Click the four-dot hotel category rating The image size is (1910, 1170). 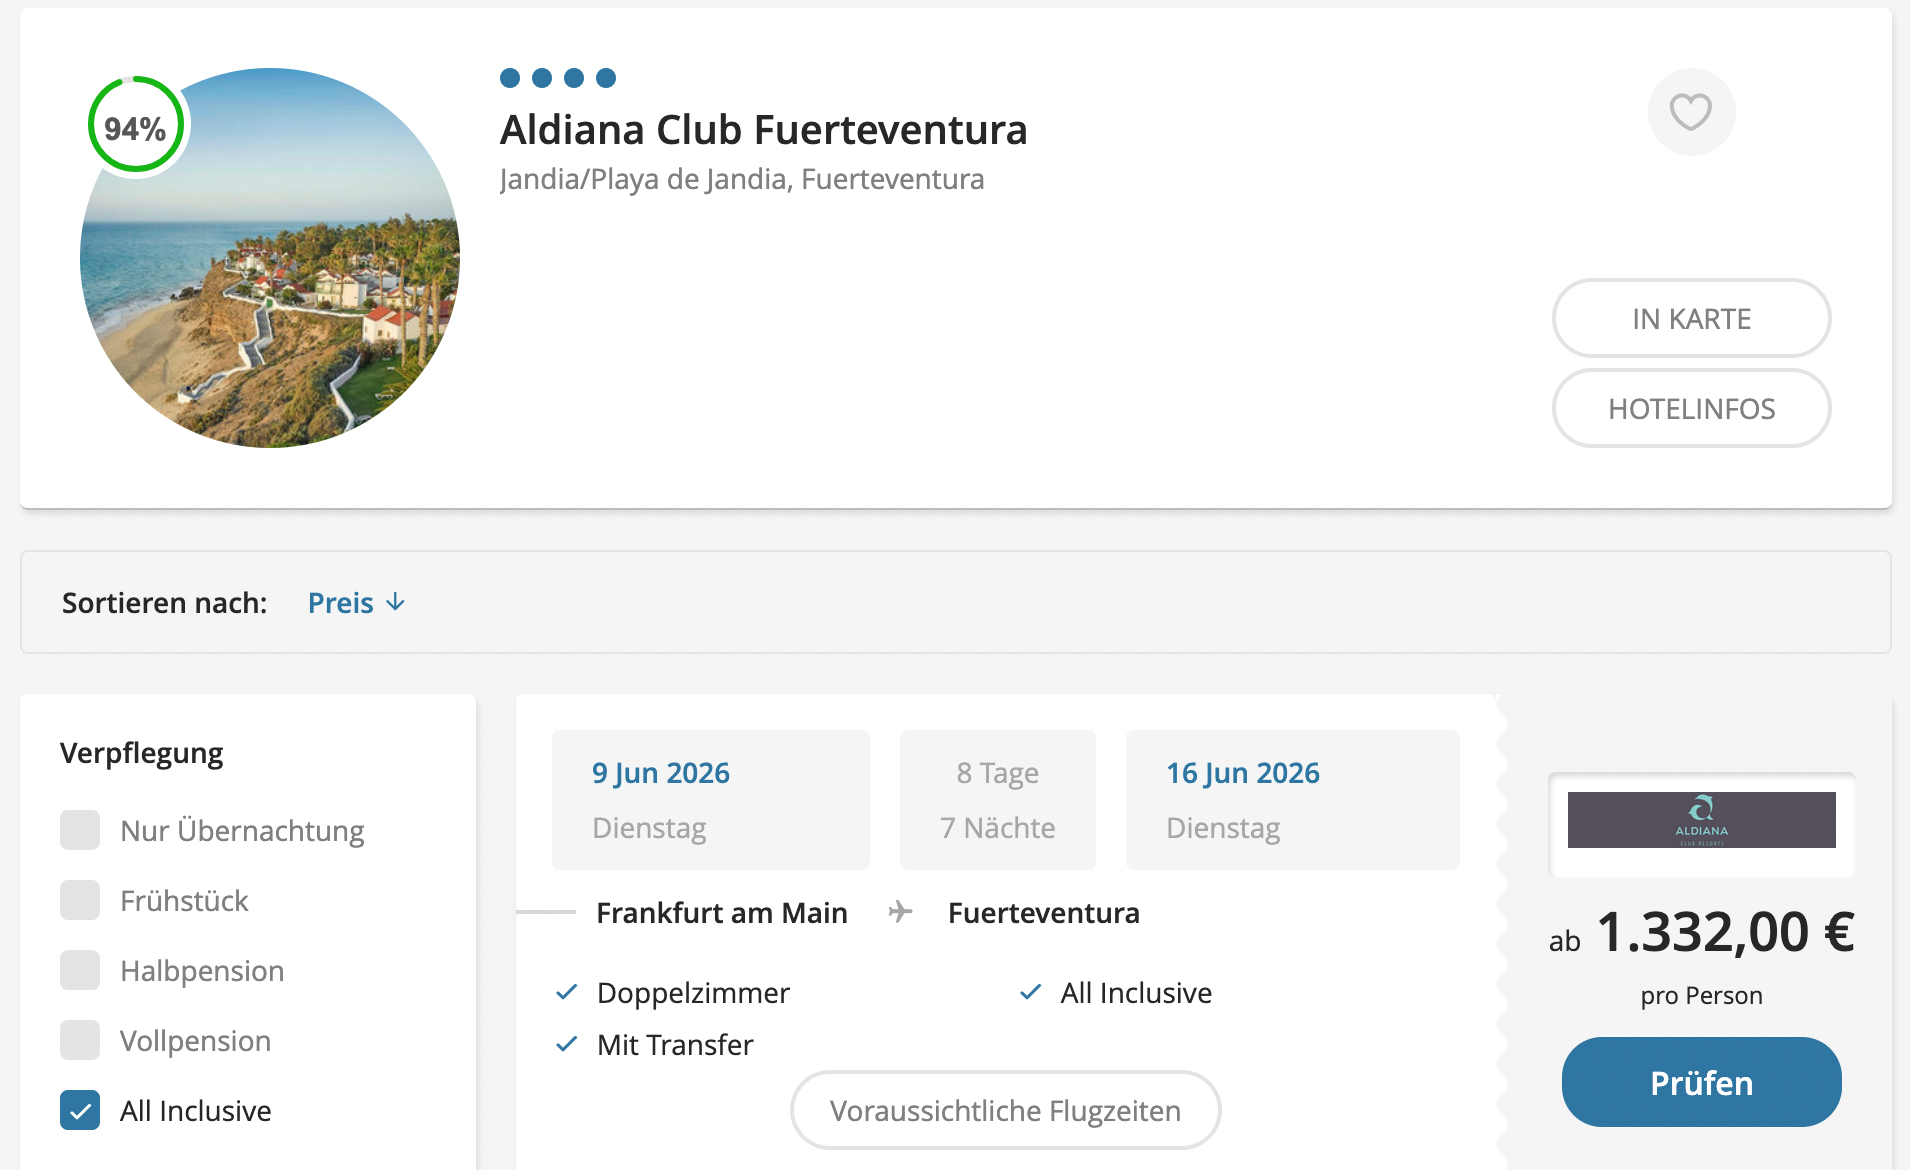(558, 78)
